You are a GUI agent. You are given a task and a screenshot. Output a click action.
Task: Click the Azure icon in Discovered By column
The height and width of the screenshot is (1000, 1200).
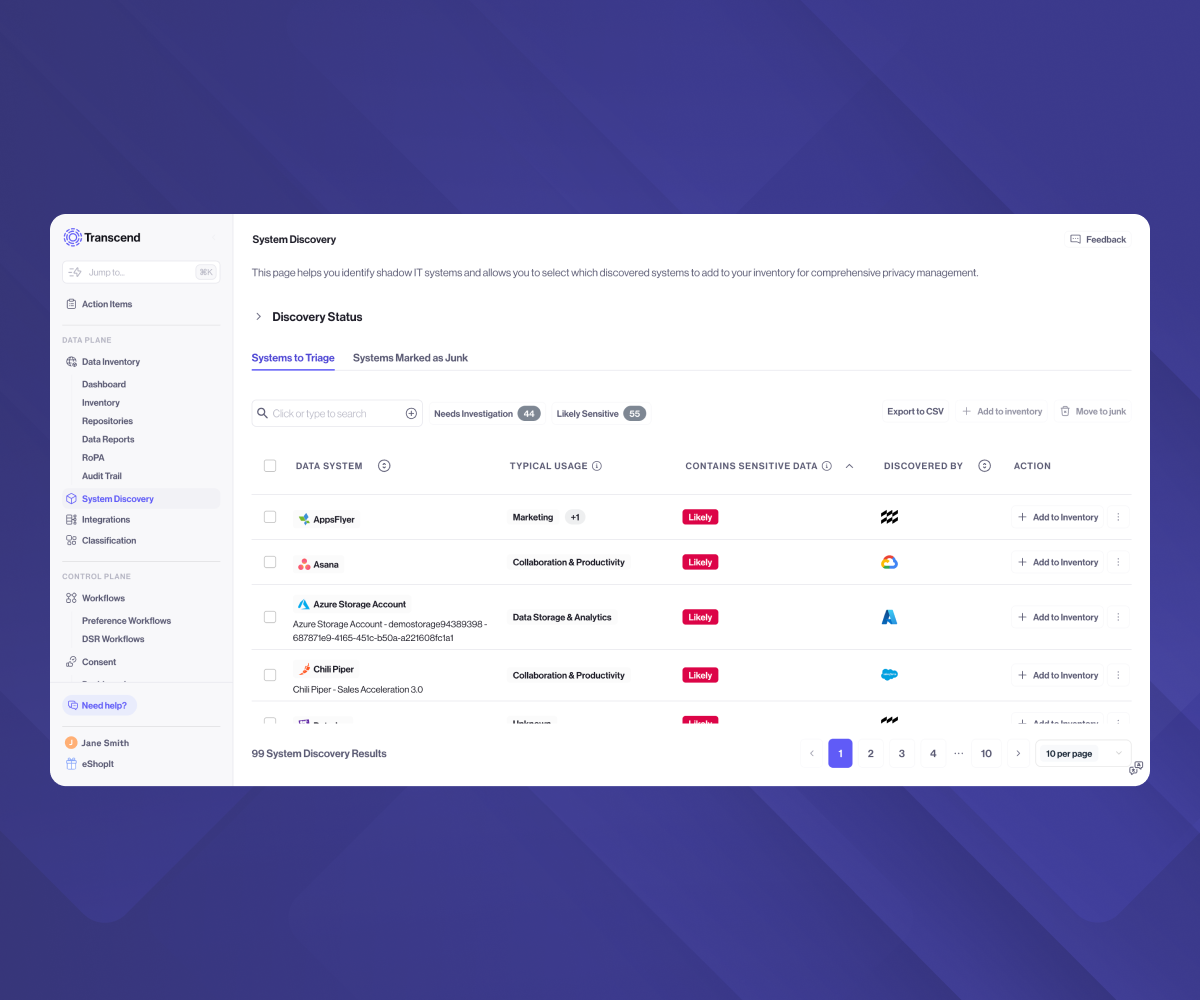[889, 617]
